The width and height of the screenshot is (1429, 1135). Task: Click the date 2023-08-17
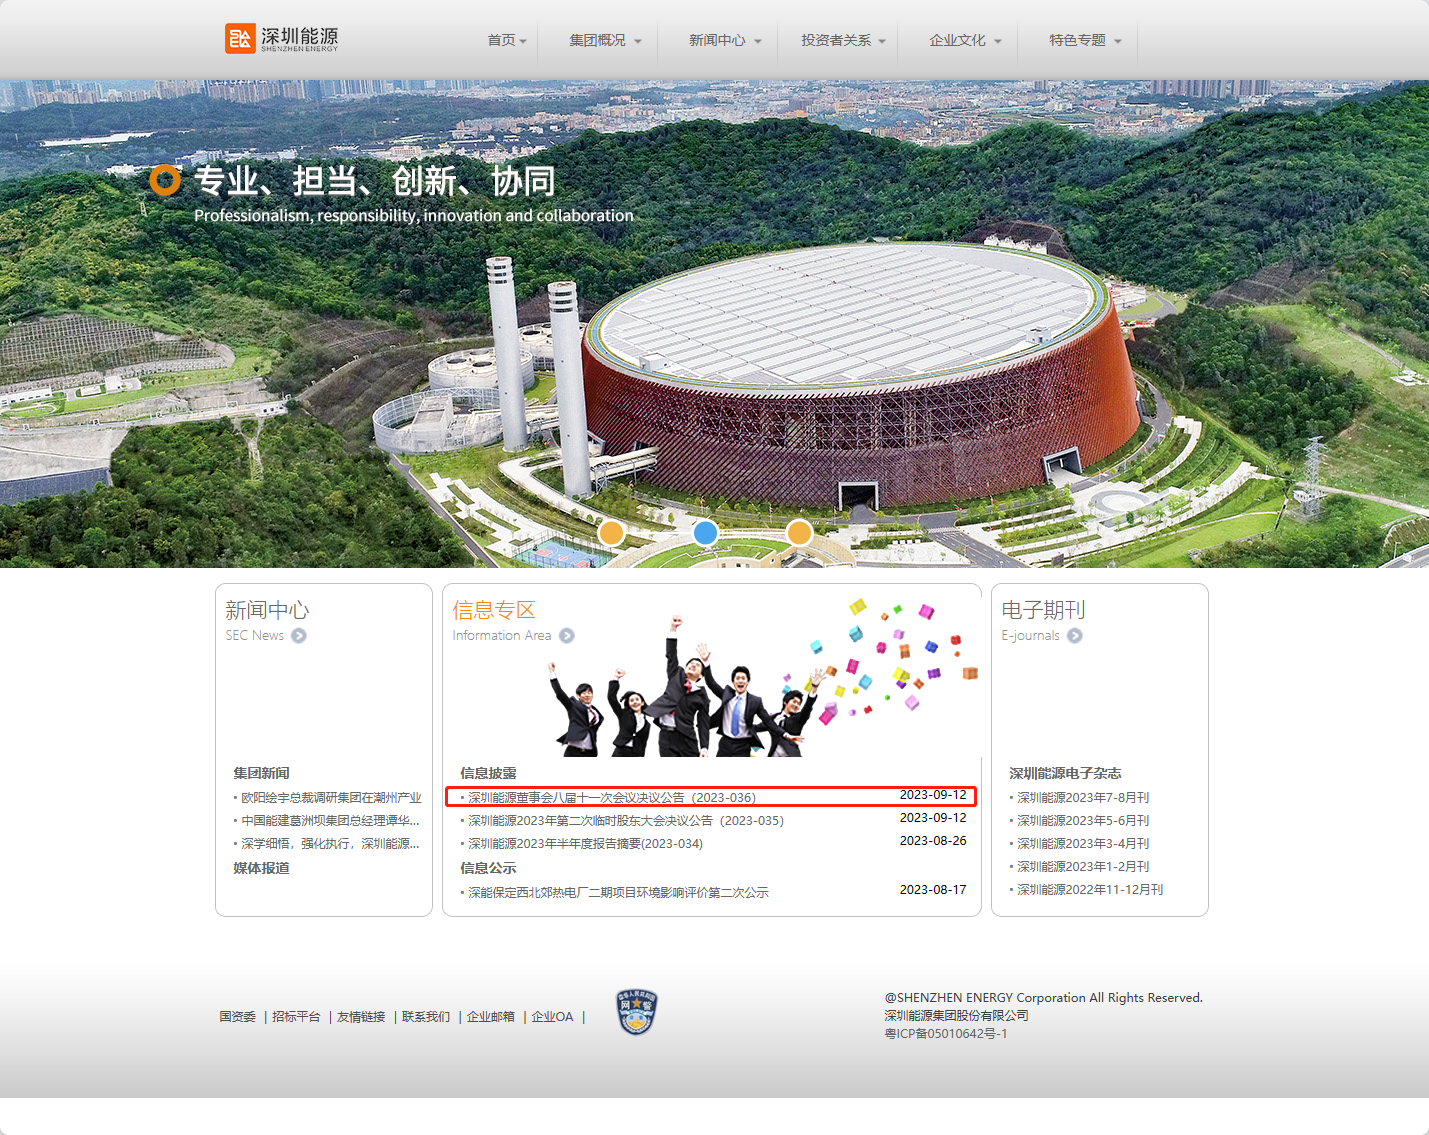point(933,890)
